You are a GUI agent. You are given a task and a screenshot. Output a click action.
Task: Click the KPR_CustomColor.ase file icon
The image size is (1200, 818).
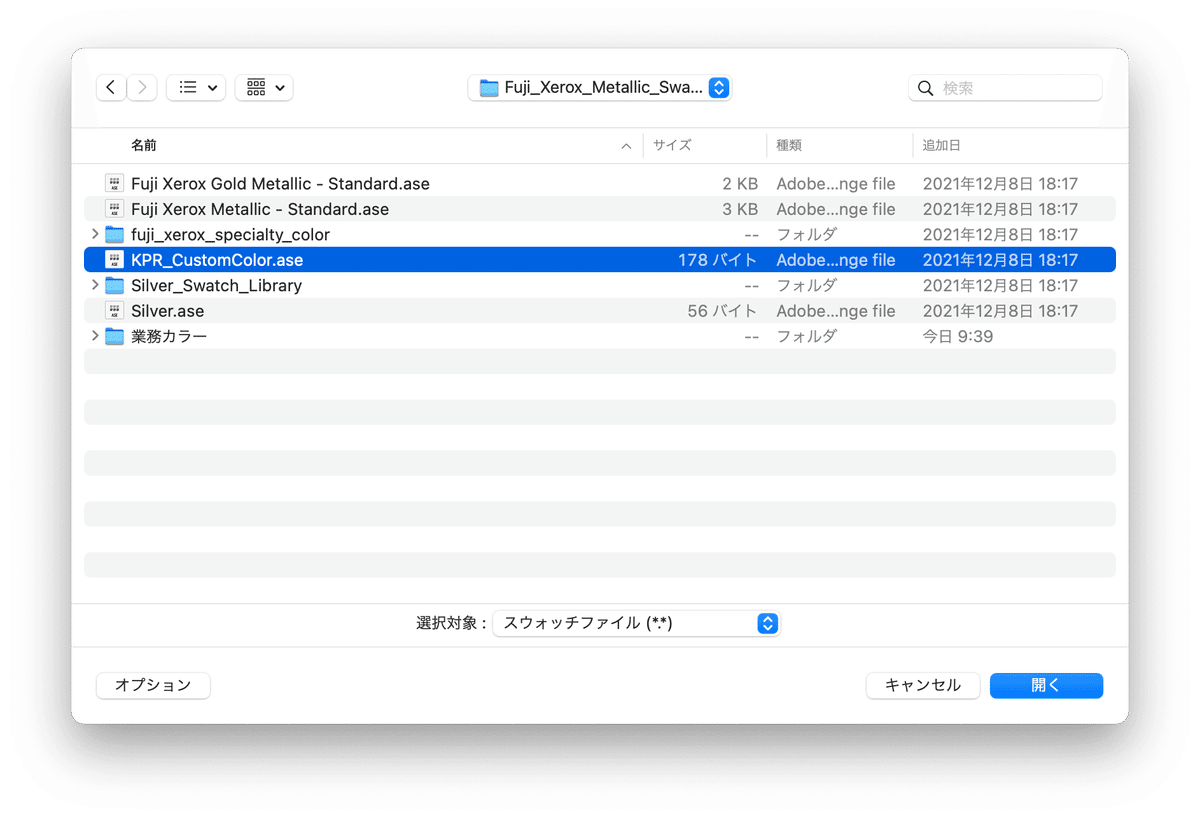point(114,260)
